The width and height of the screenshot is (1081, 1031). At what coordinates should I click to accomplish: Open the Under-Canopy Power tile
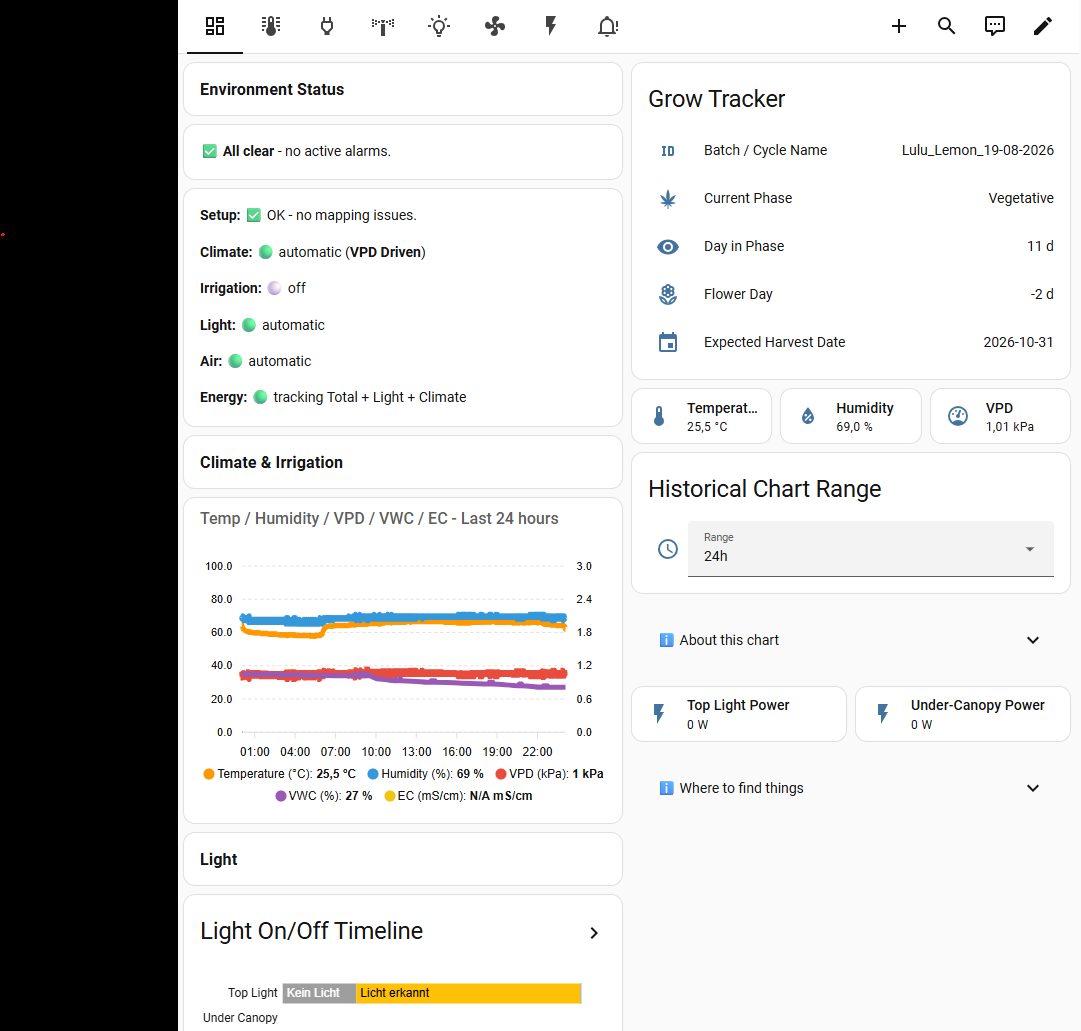tap(963, 714)
